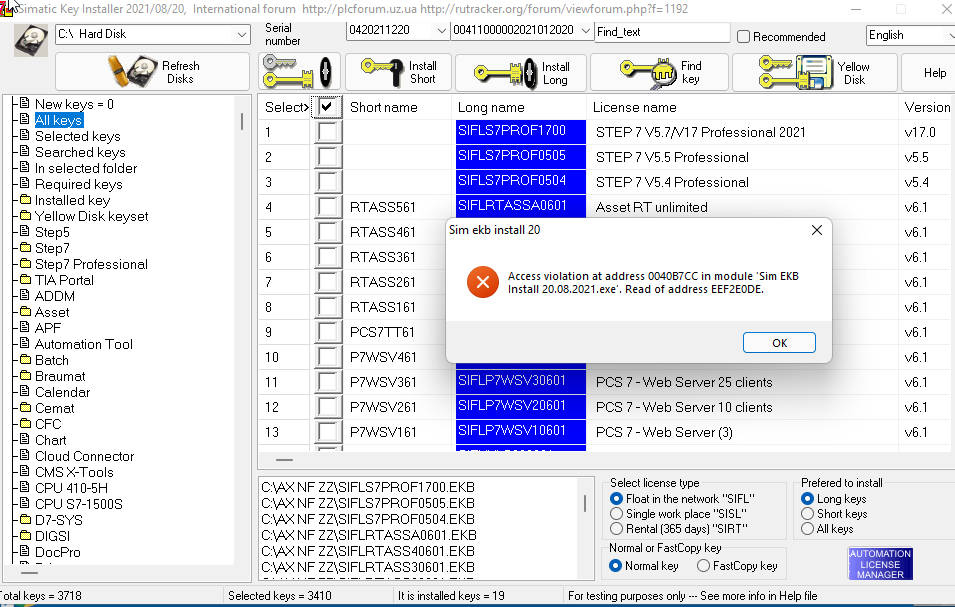Screen dimensions: 955x607
Task: Select Float in the network SIFL option
Action: coord(616,499)
